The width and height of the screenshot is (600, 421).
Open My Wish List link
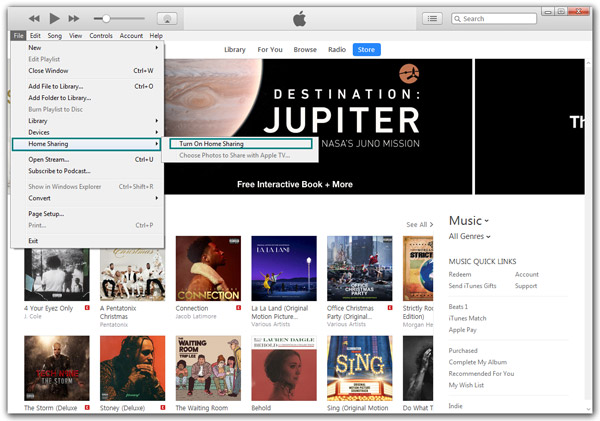pyautogui.click(x=466, y=385)
